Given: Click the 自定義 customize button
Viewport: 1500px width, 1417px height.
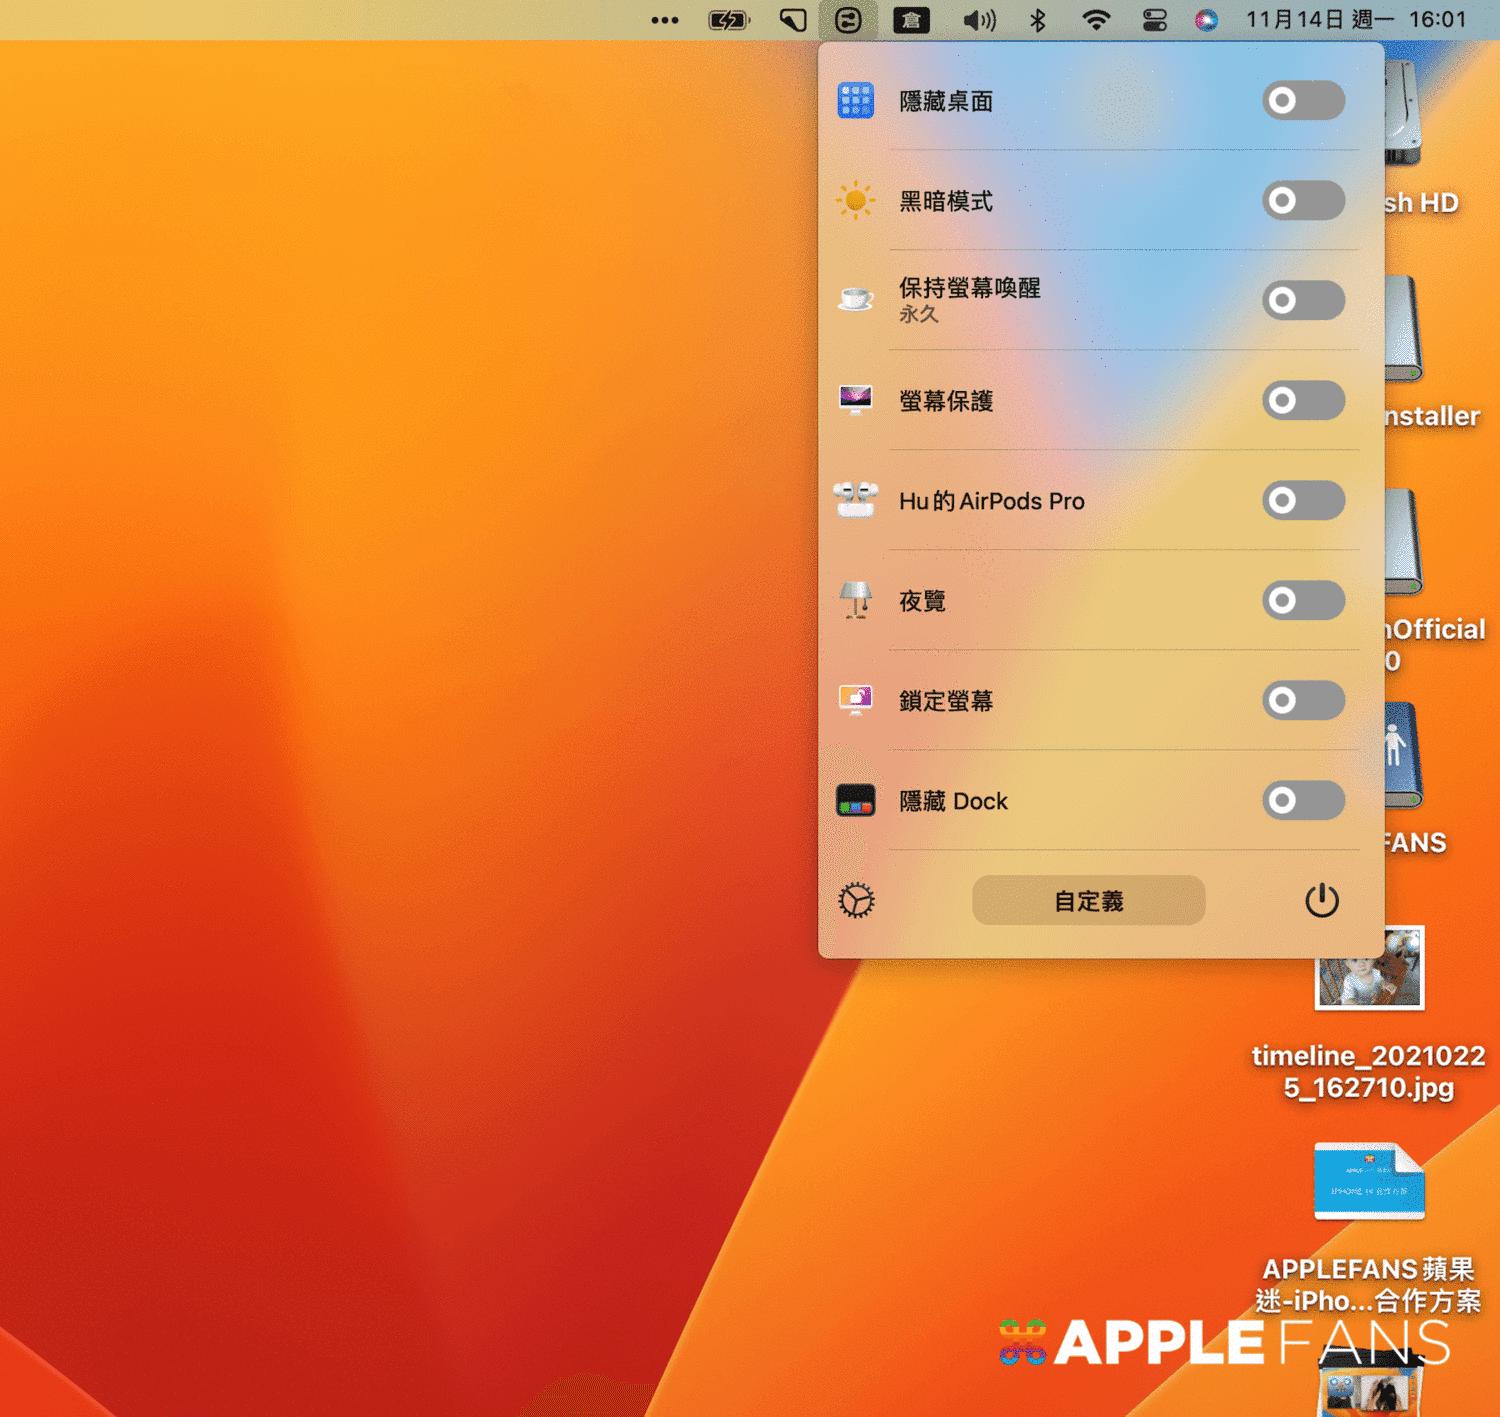Looking at the screenshot, I should pos(1088,900).
